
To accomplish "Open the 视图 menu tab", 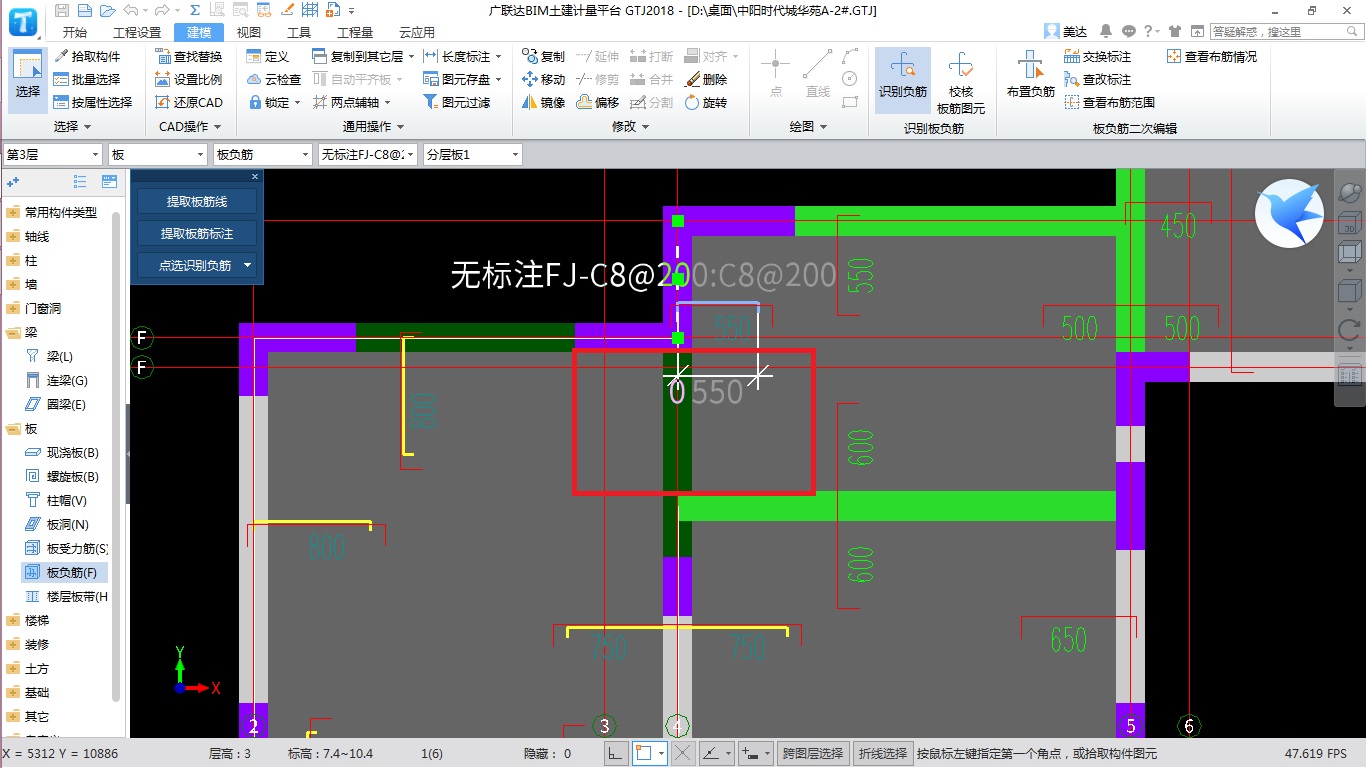I will click(249, 31).
